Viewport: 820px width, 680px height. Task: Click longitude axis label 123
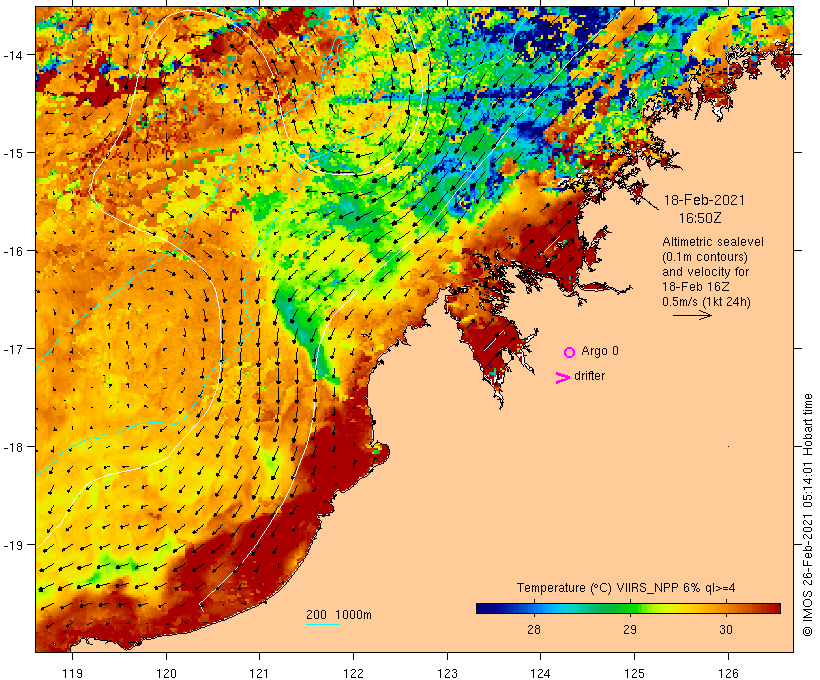[447, 673]
